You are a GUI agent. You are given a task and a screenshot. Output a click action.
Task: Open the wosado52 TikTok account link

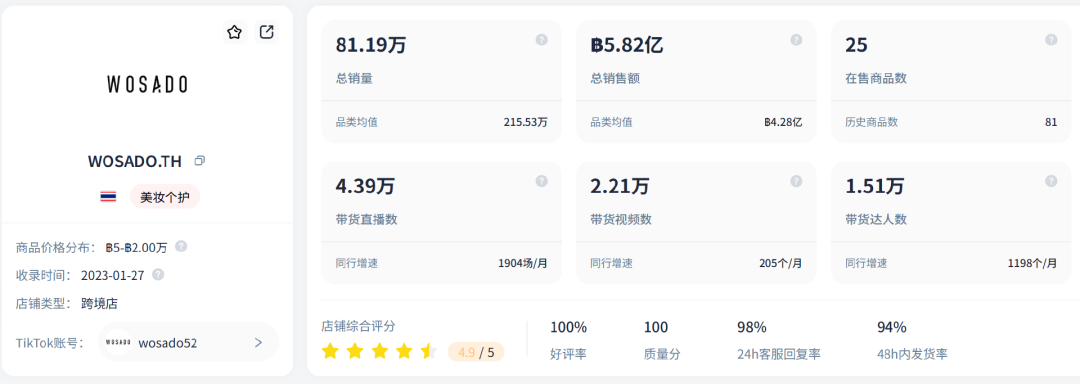pos(188,342)
